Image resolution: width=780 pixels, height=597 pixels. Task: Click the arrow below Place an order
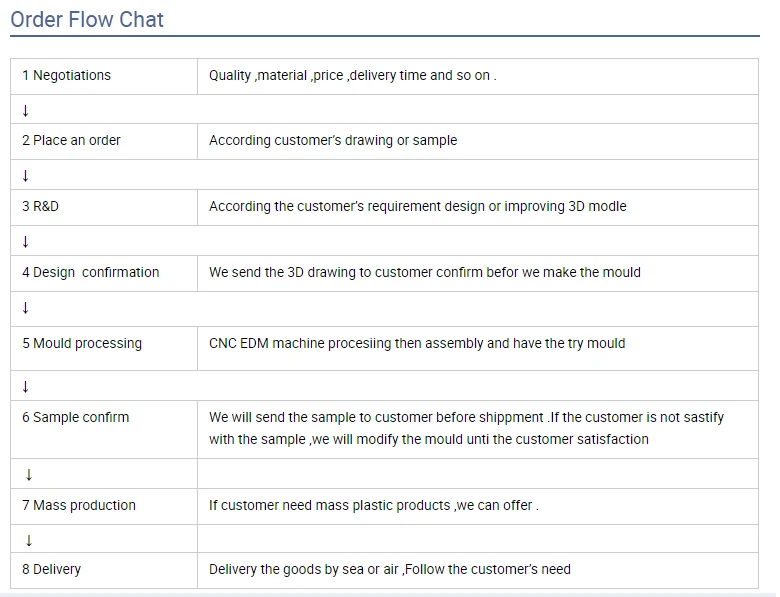[25, 176]
